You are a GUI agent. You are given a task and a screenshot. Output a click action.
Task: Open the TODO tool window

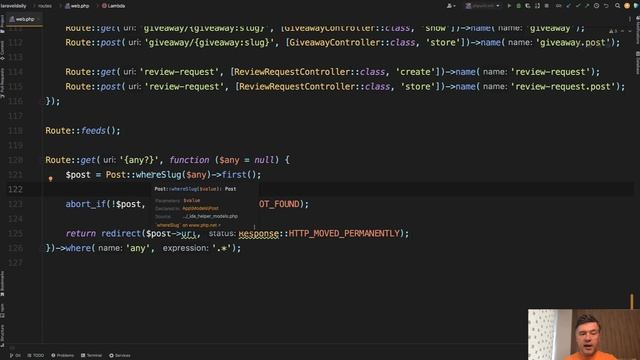pos(36,356)
